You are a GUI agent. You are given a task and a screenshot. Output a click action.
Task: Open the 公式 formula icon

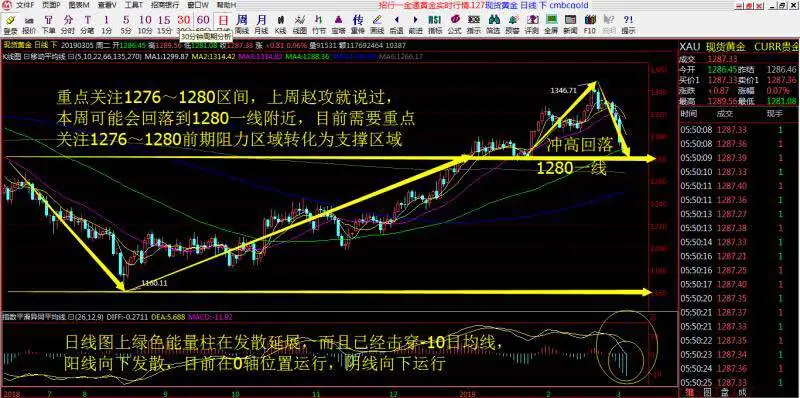[x=454, y=23]
